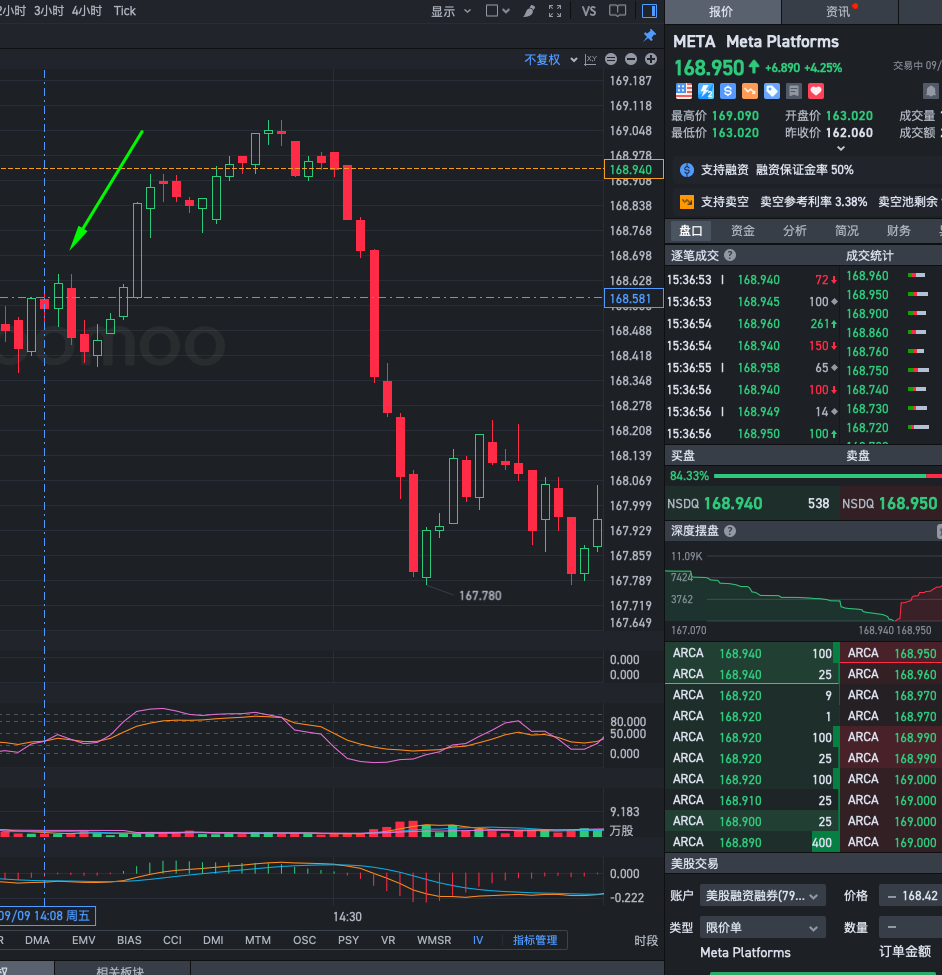This screenshot has width=942, height=975.
Task: Switch chart to 4小时 interval
Action: pyautogui.click(x=86, y=11)
